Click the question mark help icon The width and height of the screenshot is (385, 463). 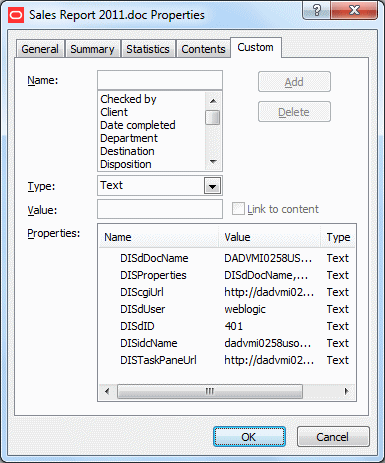tap(317, 10)
